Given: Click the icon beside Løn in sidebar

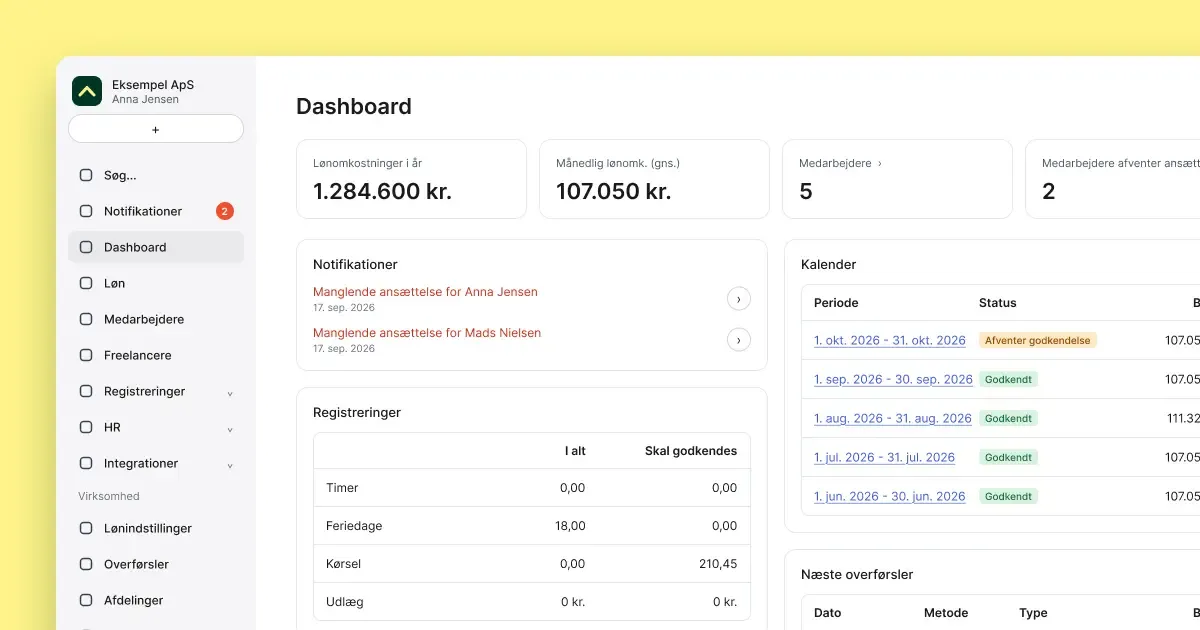Looking at the screenshot, I should click(x=86, y=283).
